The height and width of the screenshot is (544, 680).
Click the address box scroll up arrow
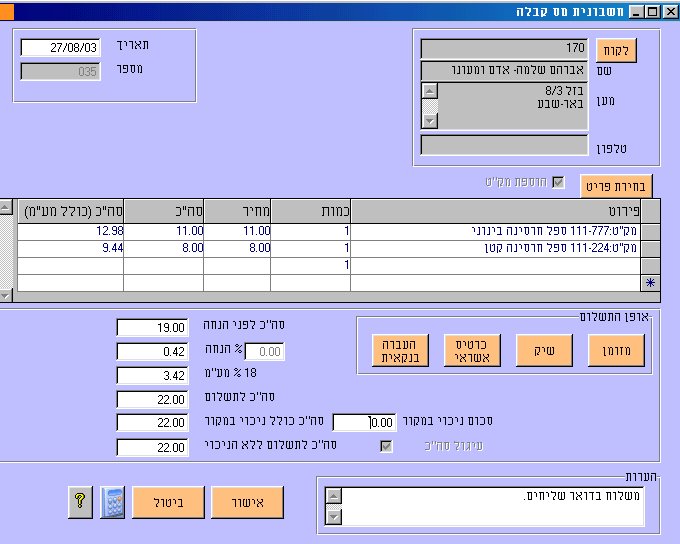coord(429,91)
